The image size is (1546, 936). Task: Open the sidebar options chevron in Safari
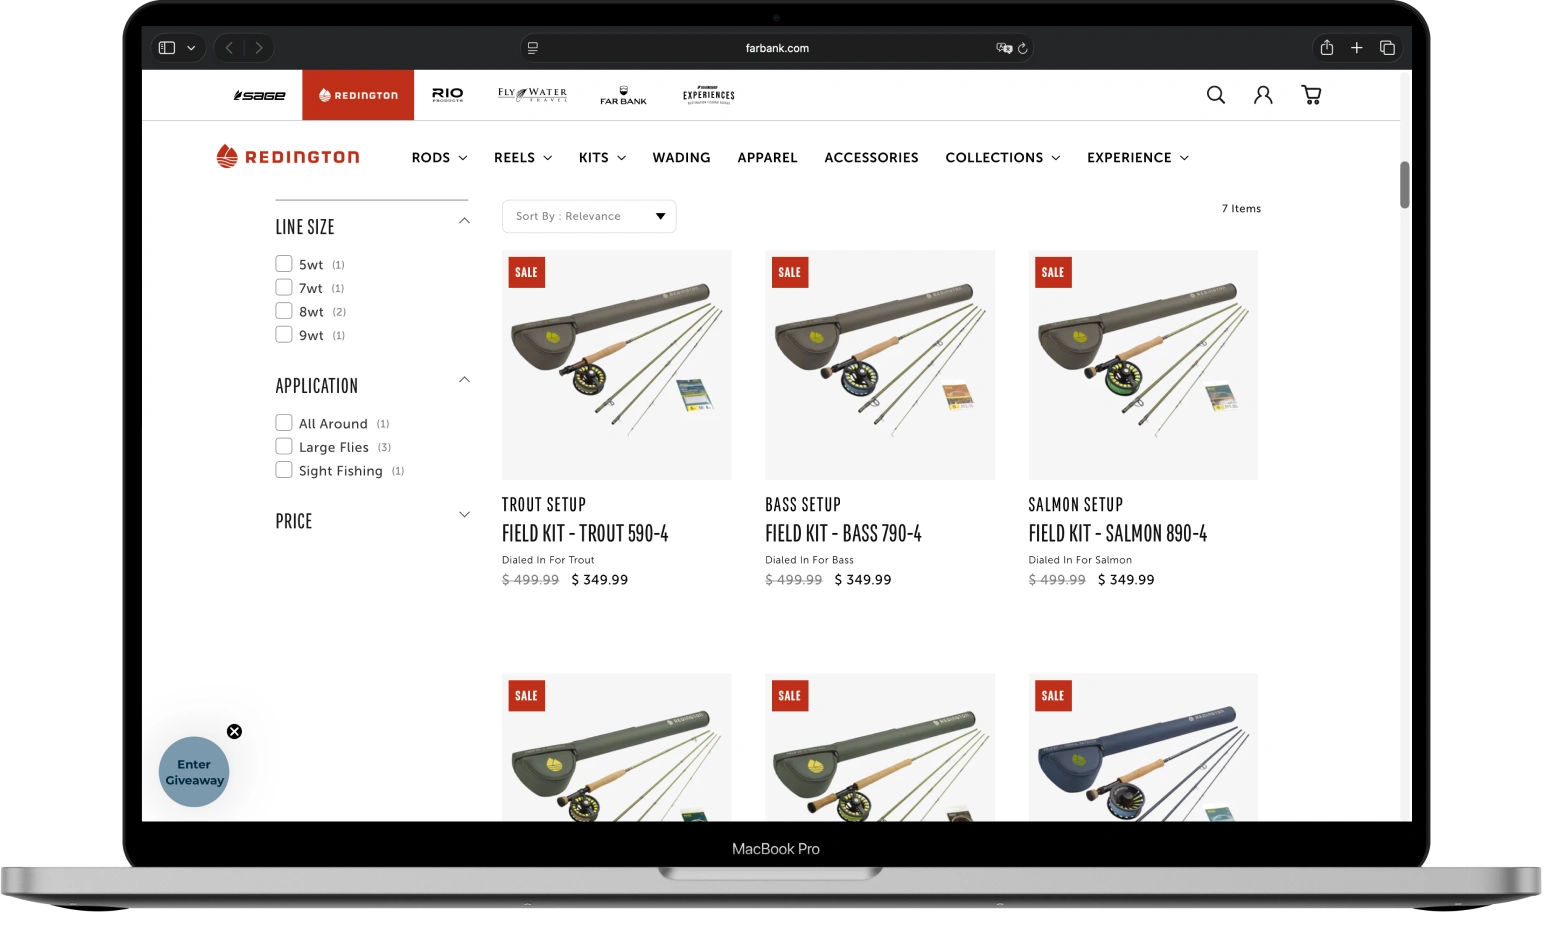coord(191,48)
